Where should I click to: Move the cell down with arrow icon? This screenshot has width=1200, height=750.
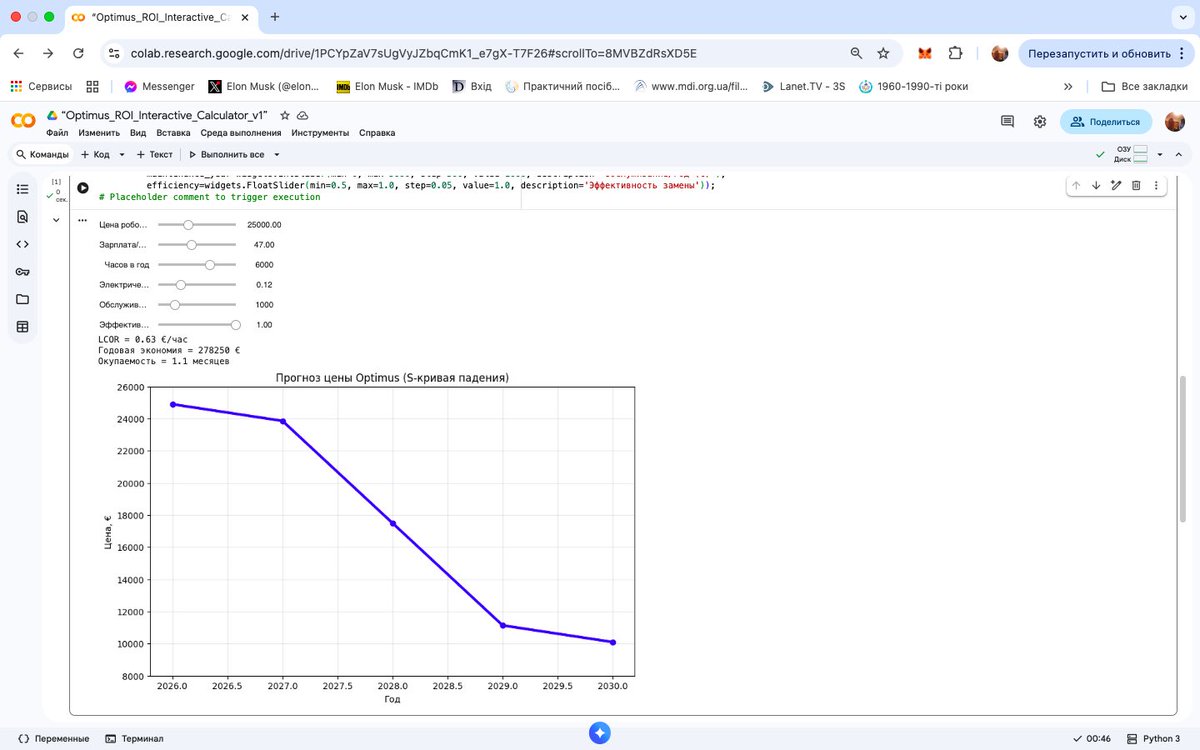tap(1096, 185)
